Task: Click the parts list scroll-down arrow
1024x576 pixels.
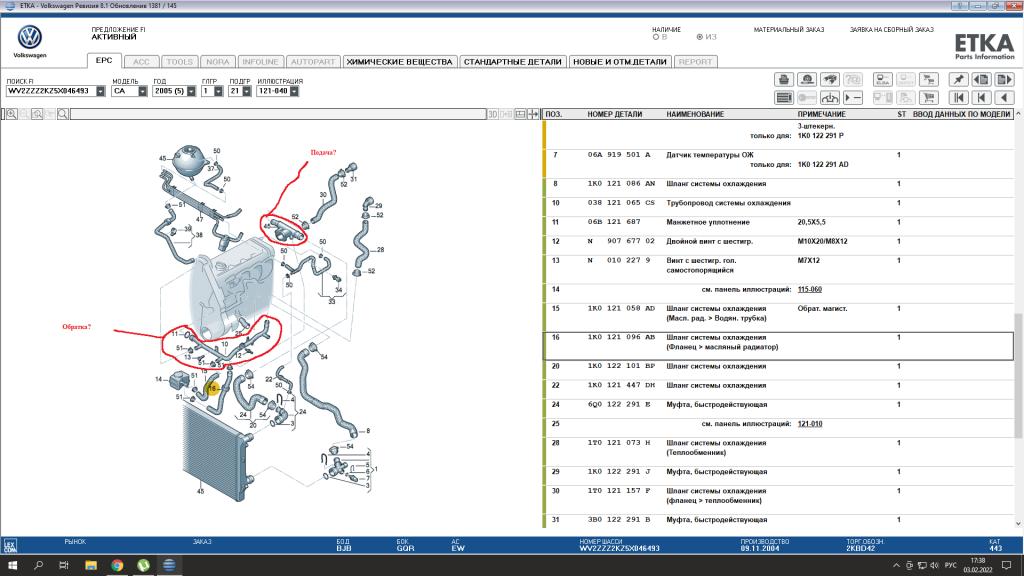Action: (1018, 523)
